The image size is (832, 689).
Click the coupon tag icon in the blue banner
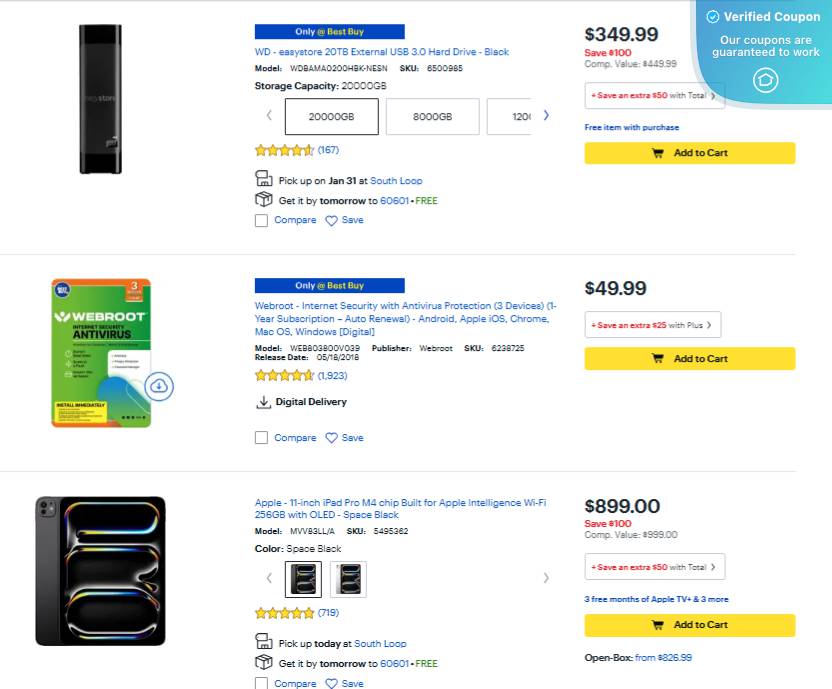coord(765,79)
